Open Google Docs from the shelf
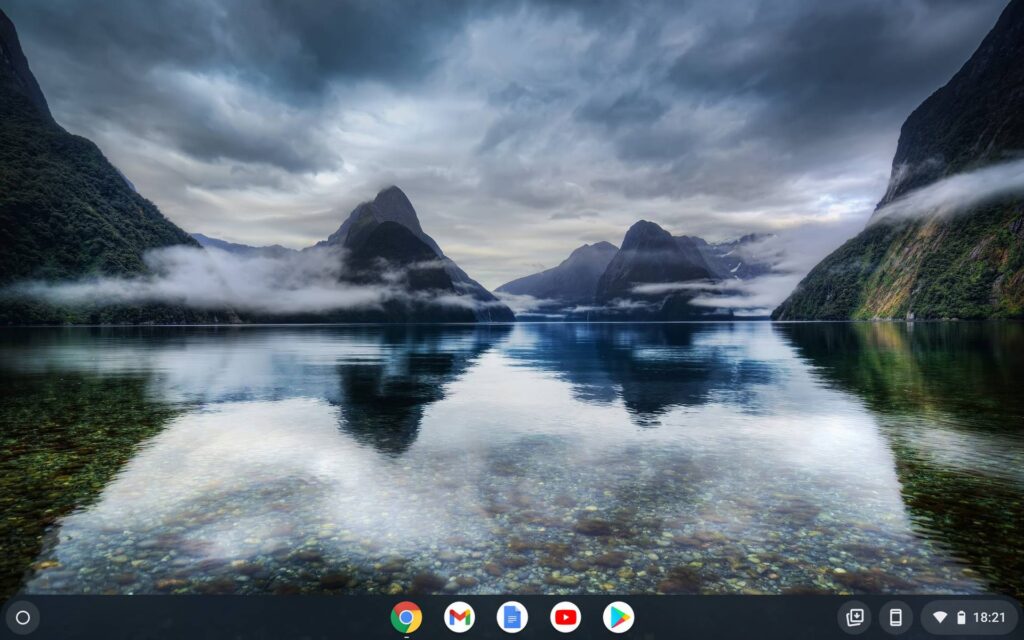The image size is (1024, 640). (x=512, y=617)
